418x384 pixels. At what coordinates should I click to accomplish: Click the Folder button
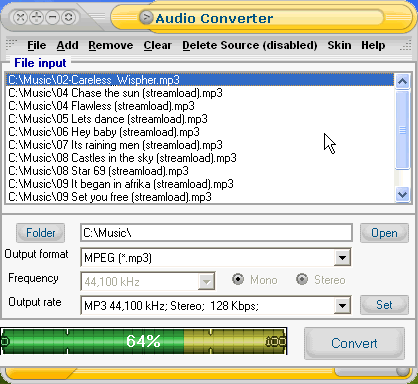41,233
